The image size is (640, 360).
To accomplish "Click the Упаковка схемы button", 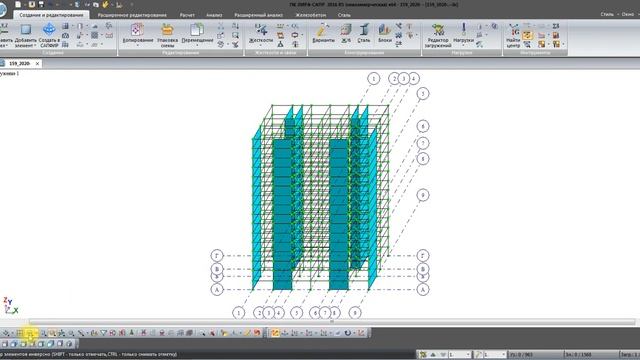I will tap(167, 36).
